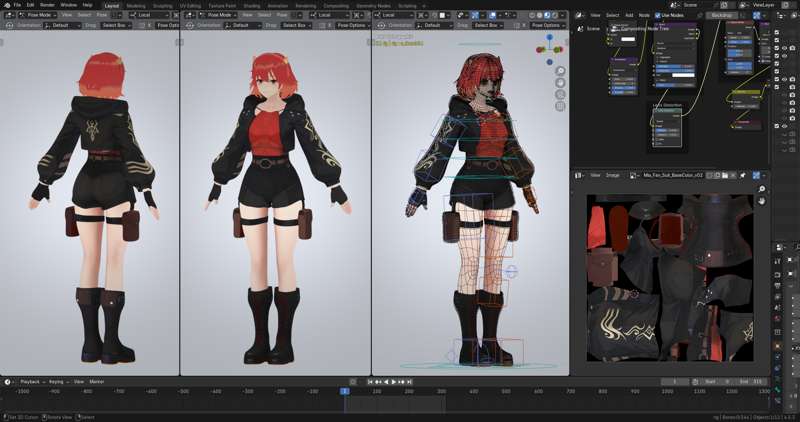Jump to timeline end frame
800x422 pixels.
(409, 382)
